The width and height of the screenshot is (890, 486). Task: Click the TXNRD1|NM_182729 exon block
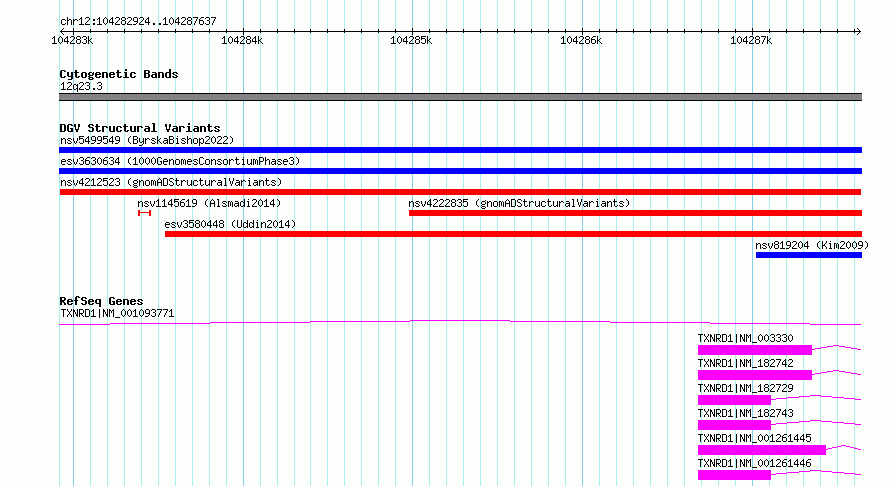(734, 400)
